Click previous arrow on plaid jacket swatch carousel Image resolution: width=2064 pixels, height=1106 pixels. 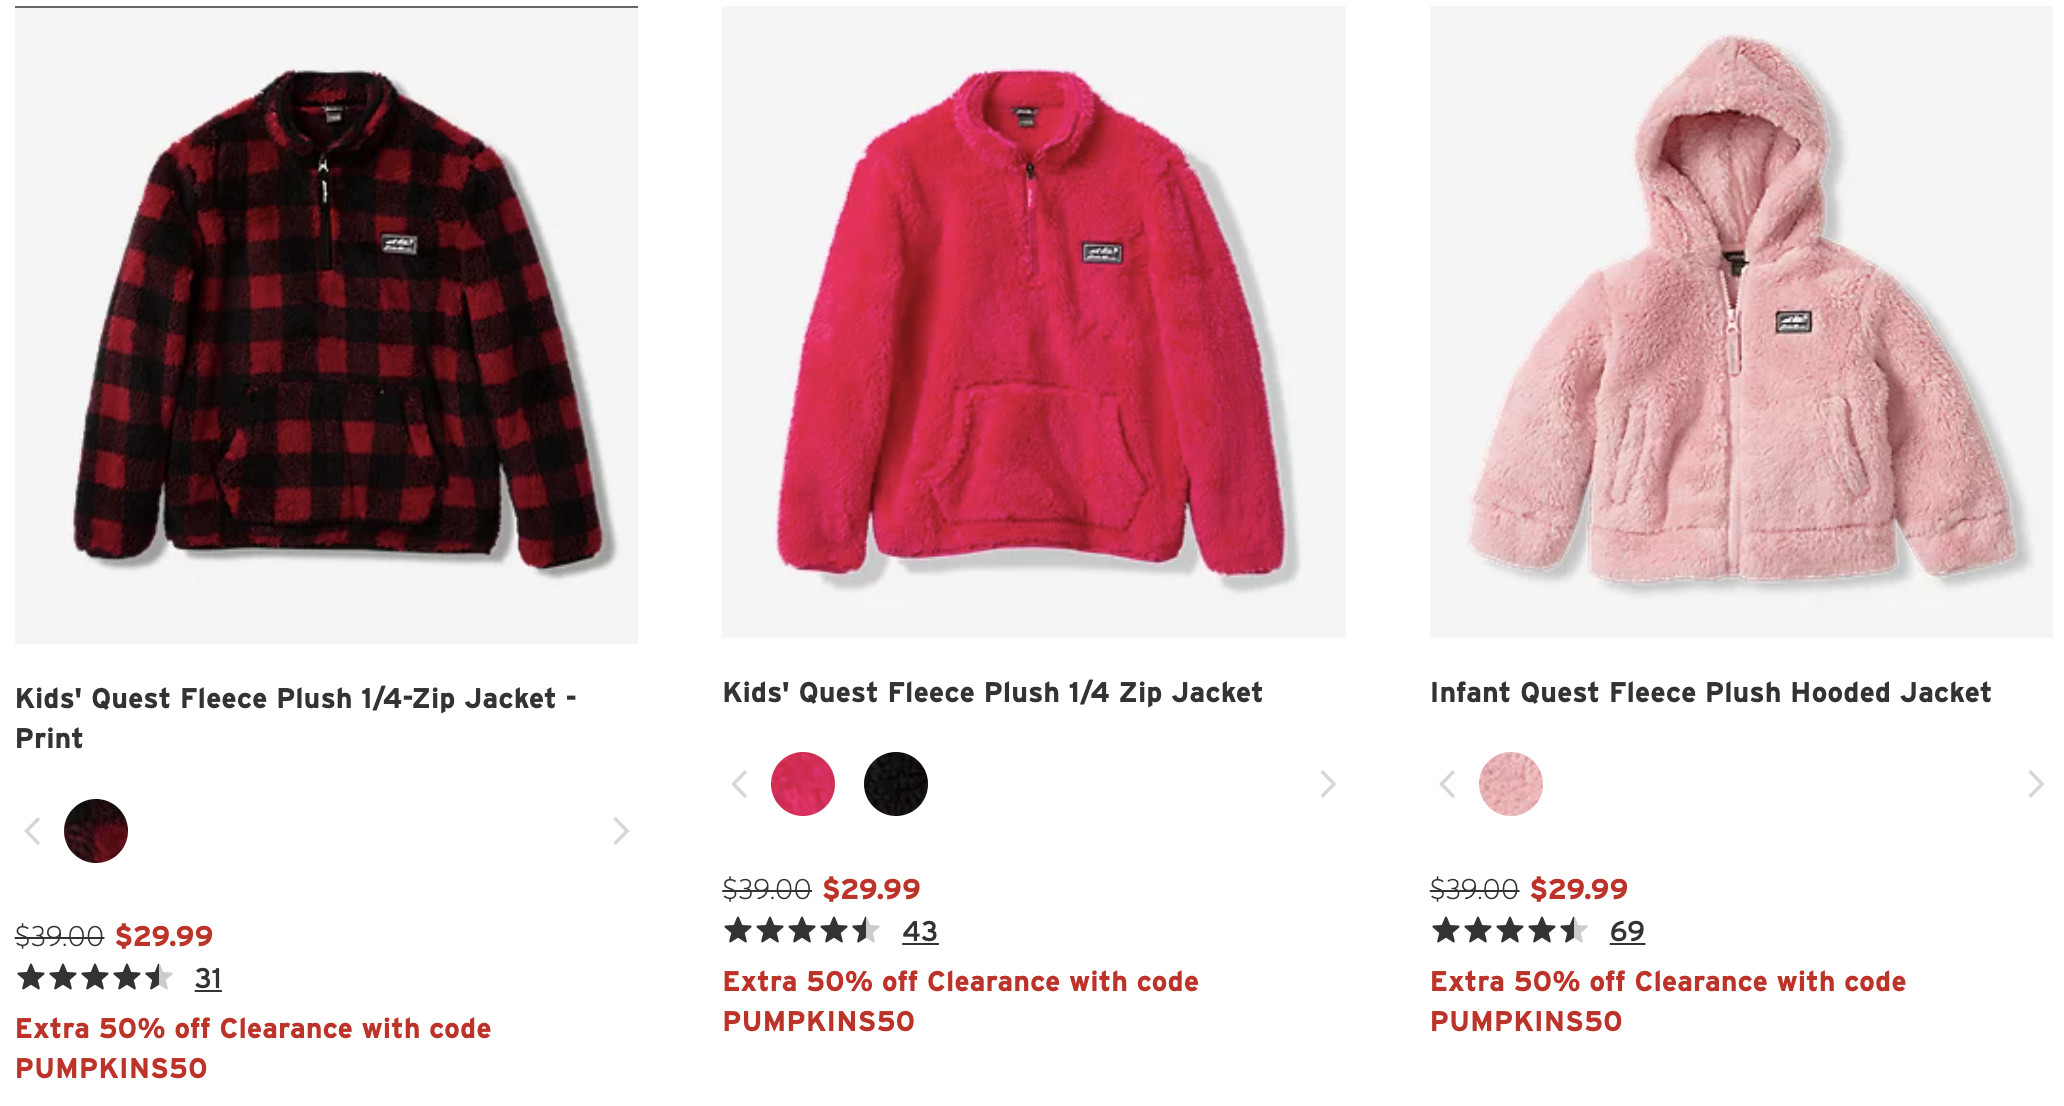coord(33,831)
